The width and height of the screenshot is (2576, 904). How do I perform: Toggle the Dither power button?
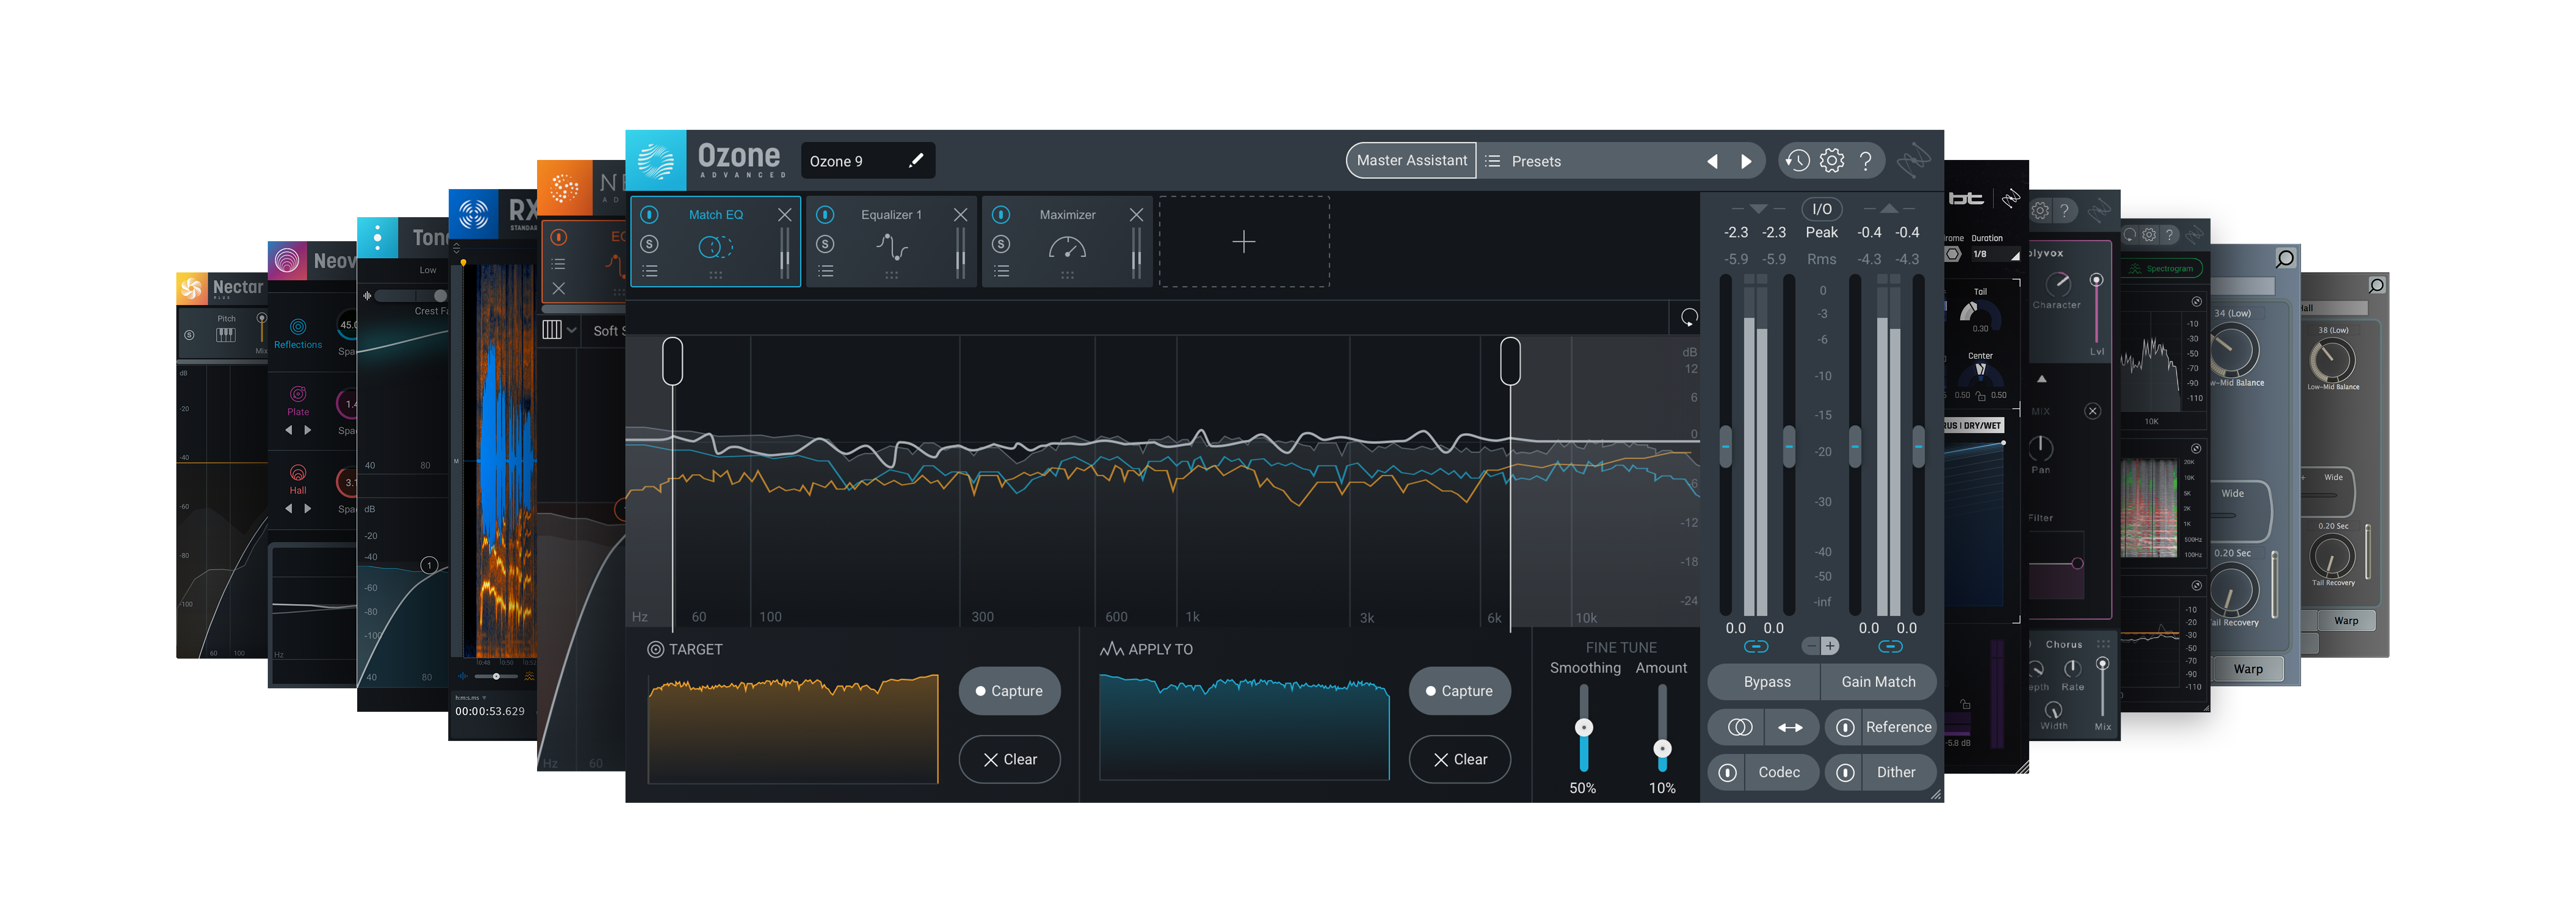coord(1845,773)
